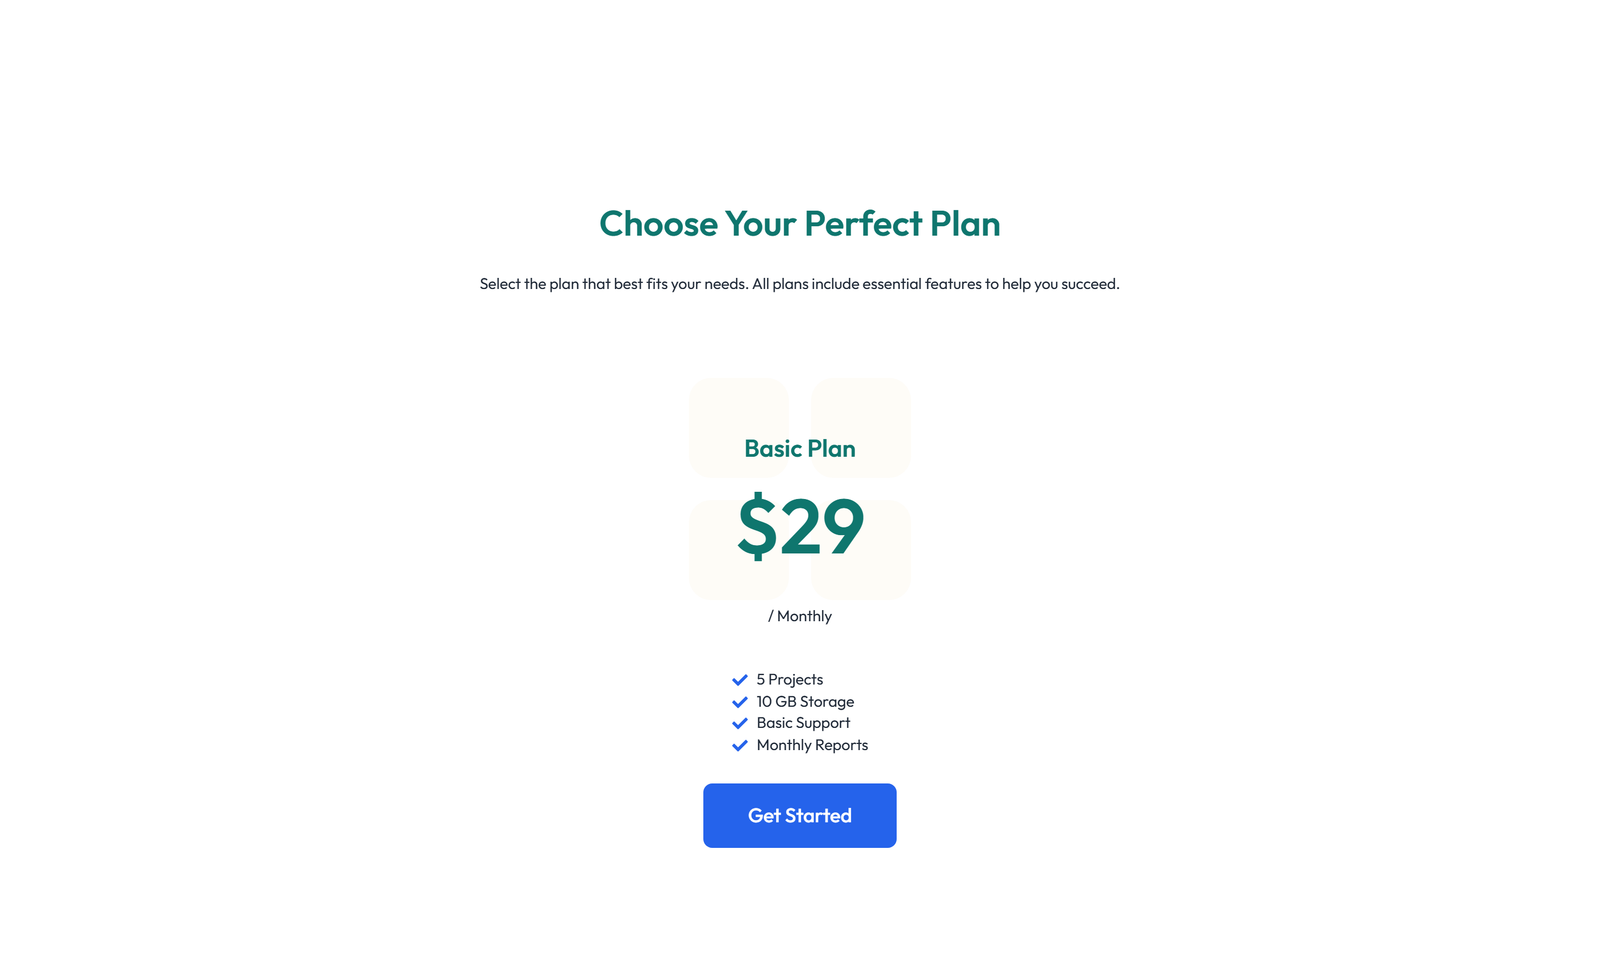The width and height of the screenshot is (1600, 978).
Task: Click the $29 price display
Action: pyautogui.click(x=800, y=529)
